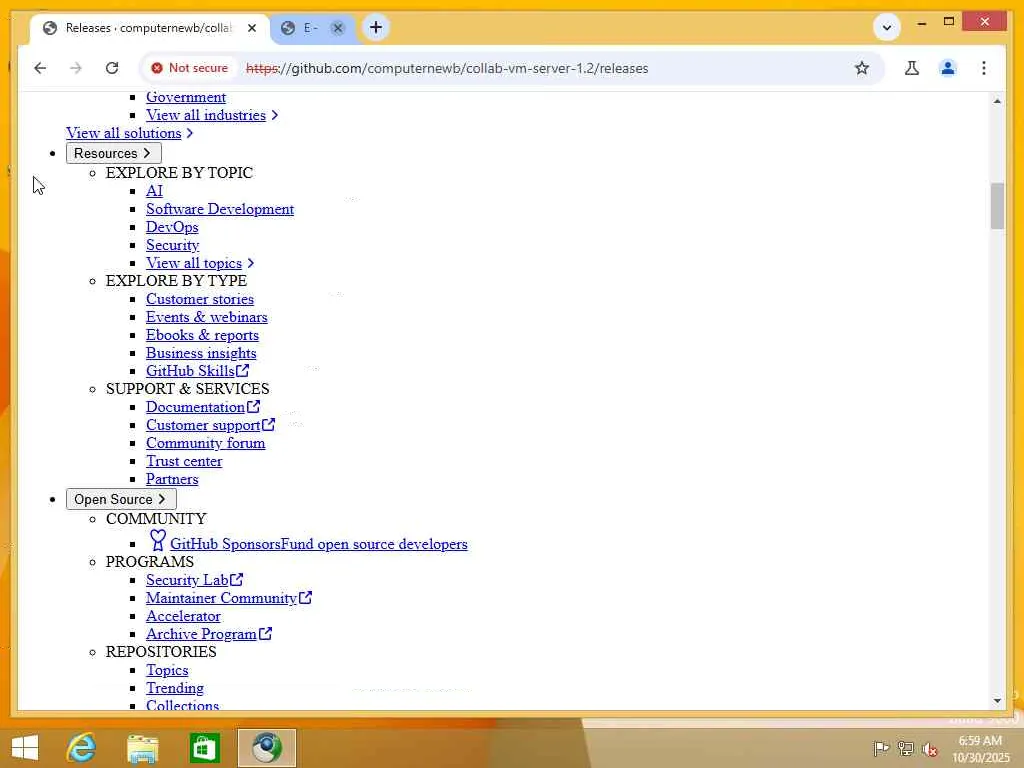Open Trust center link
The width and height of the screenshot is (1024, 768).
(x=184, y=461)
